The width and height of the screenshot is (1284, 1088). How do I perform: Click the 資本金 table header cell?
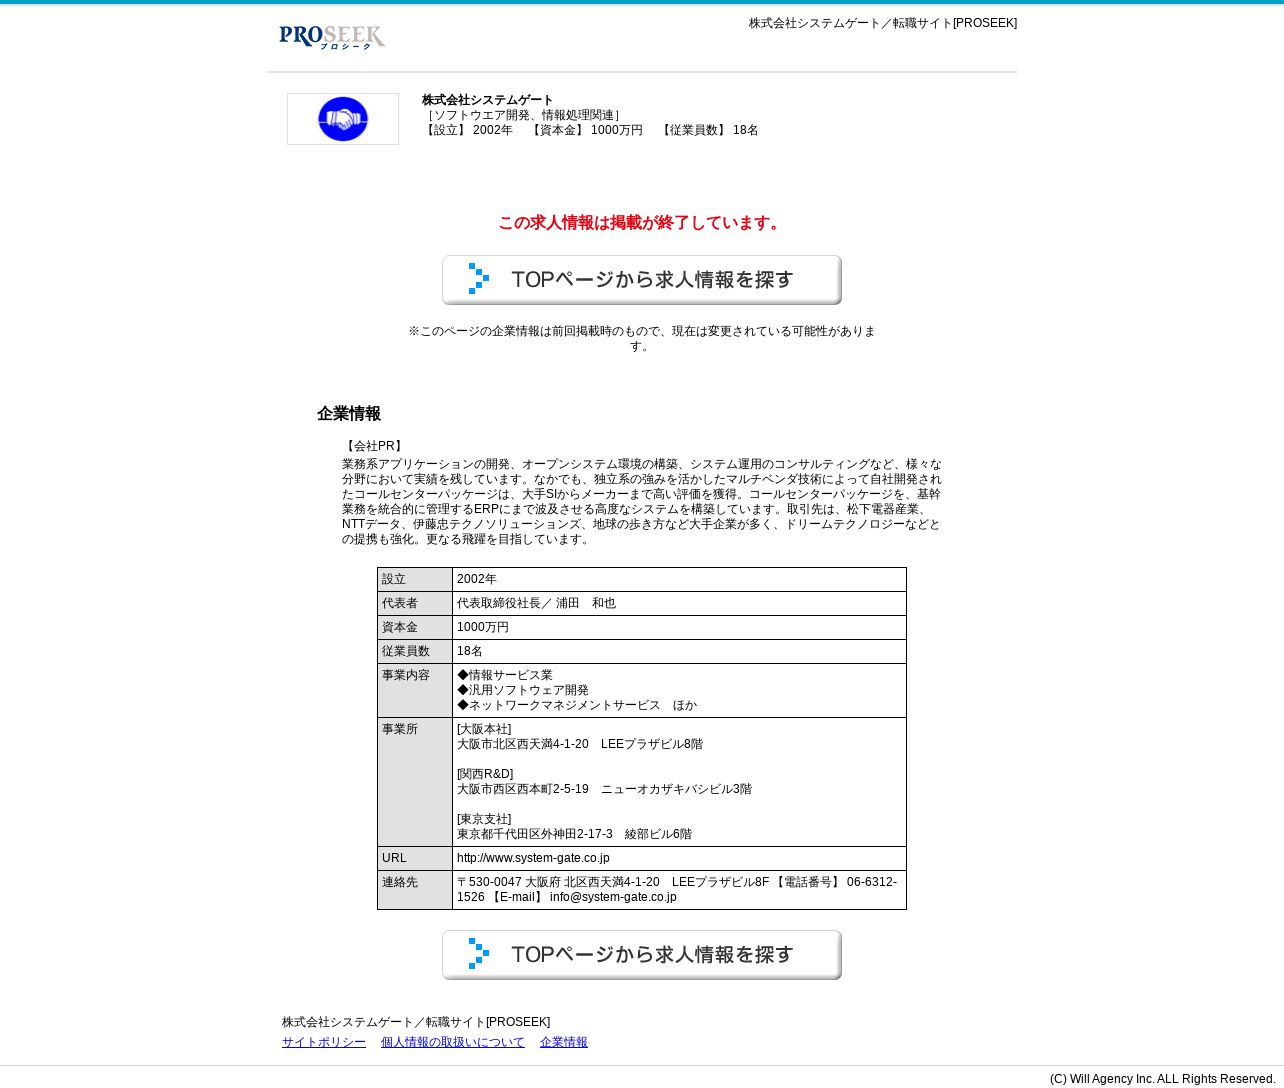[x=415, y=628]
